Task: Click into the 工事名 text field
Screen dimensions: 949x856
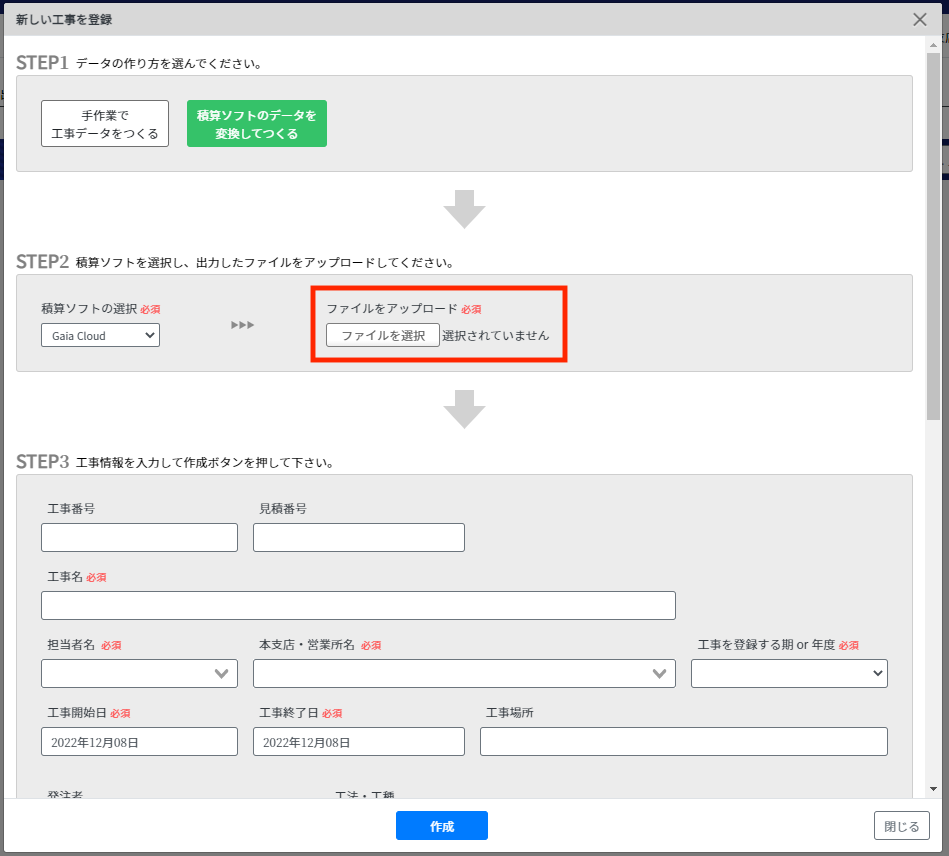Action: pos(358,605)
